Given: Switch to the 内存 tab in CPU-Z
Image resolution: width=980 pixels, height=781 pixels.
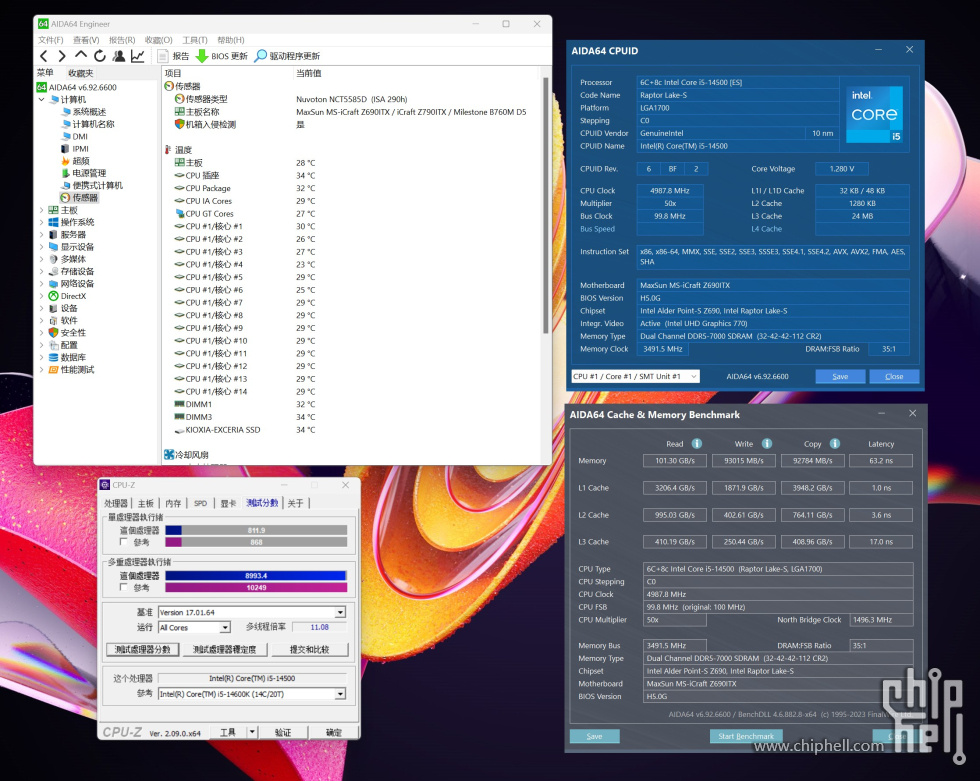Looking at the screenshot, I should pos(173,504).
